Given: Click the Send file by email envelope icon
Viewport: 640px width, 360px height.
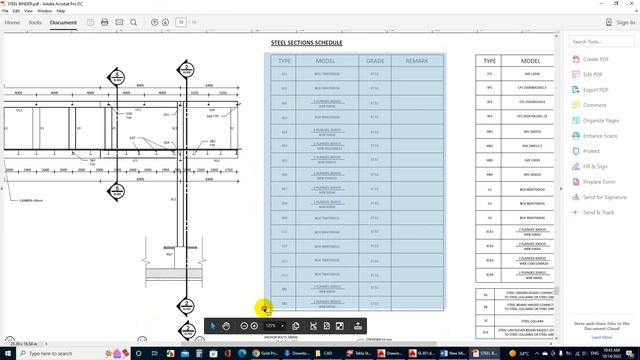Looking at the screenshot, I should coord(119,22).
